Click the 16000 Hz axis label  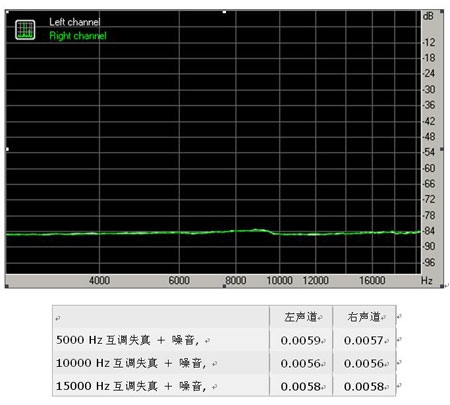[372, 281]
